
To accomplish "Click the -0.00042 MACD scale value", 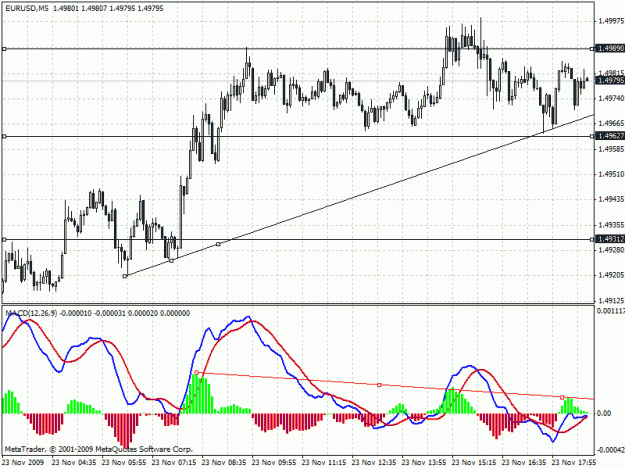I will [x=611, y=450].
